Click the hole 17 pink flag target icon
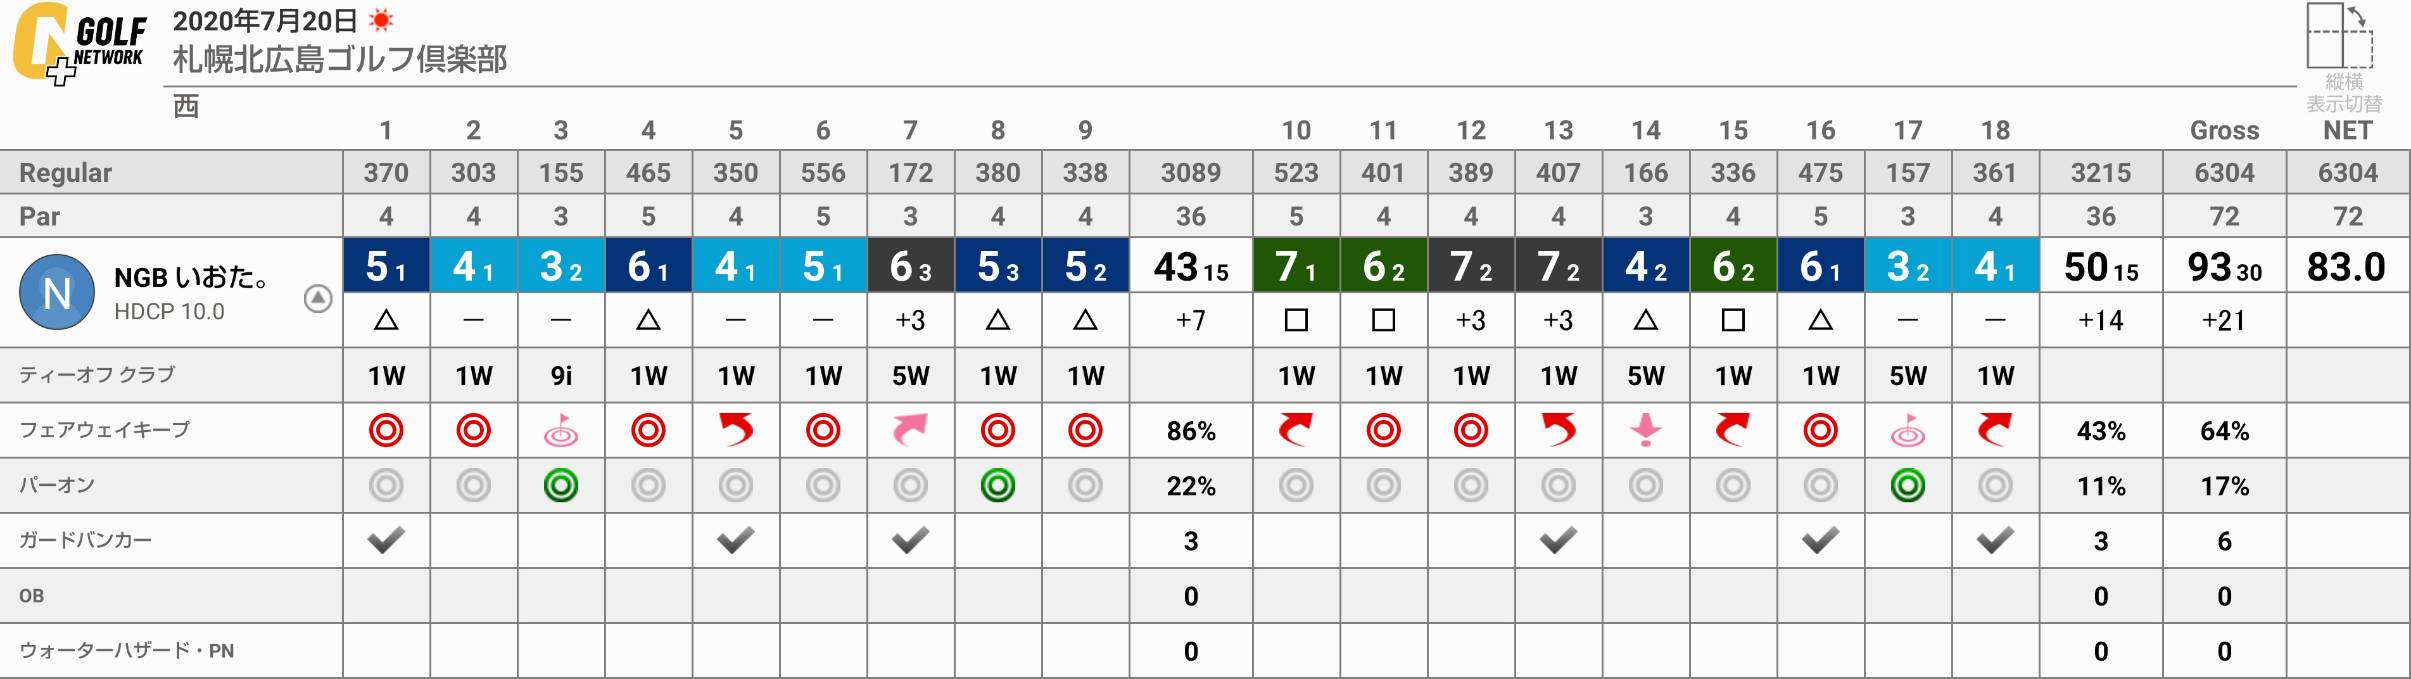Image resolution: width=2411 pixels, height=679 pixels. coord(1907,431)
